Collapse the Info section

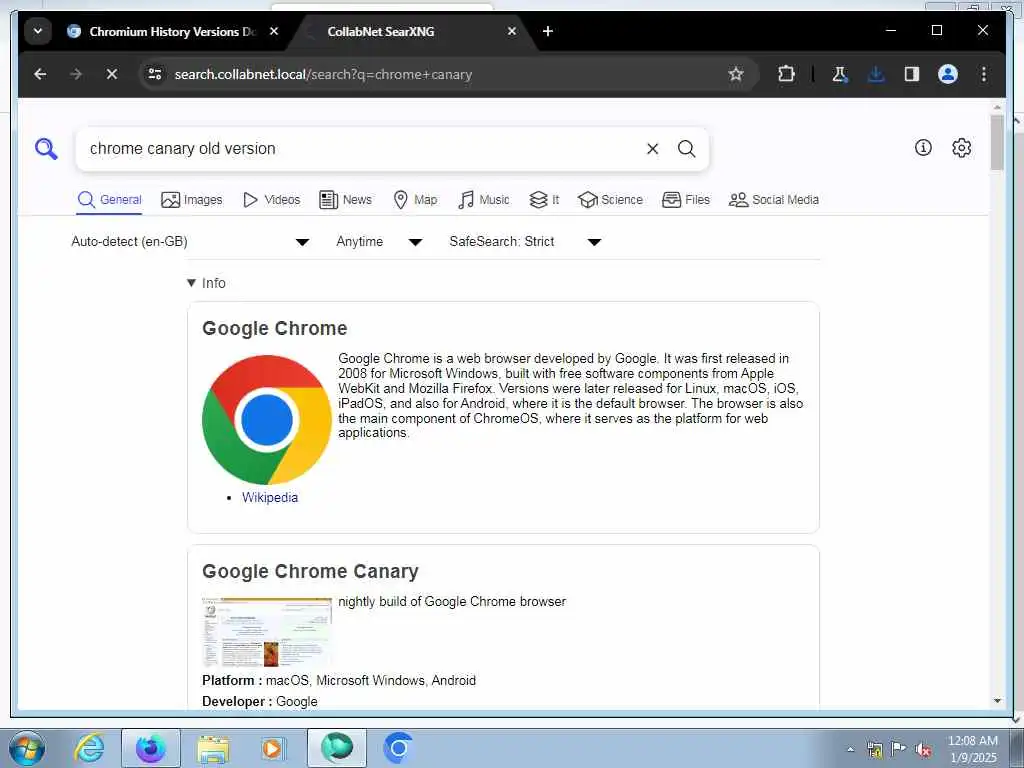(206, 283)
